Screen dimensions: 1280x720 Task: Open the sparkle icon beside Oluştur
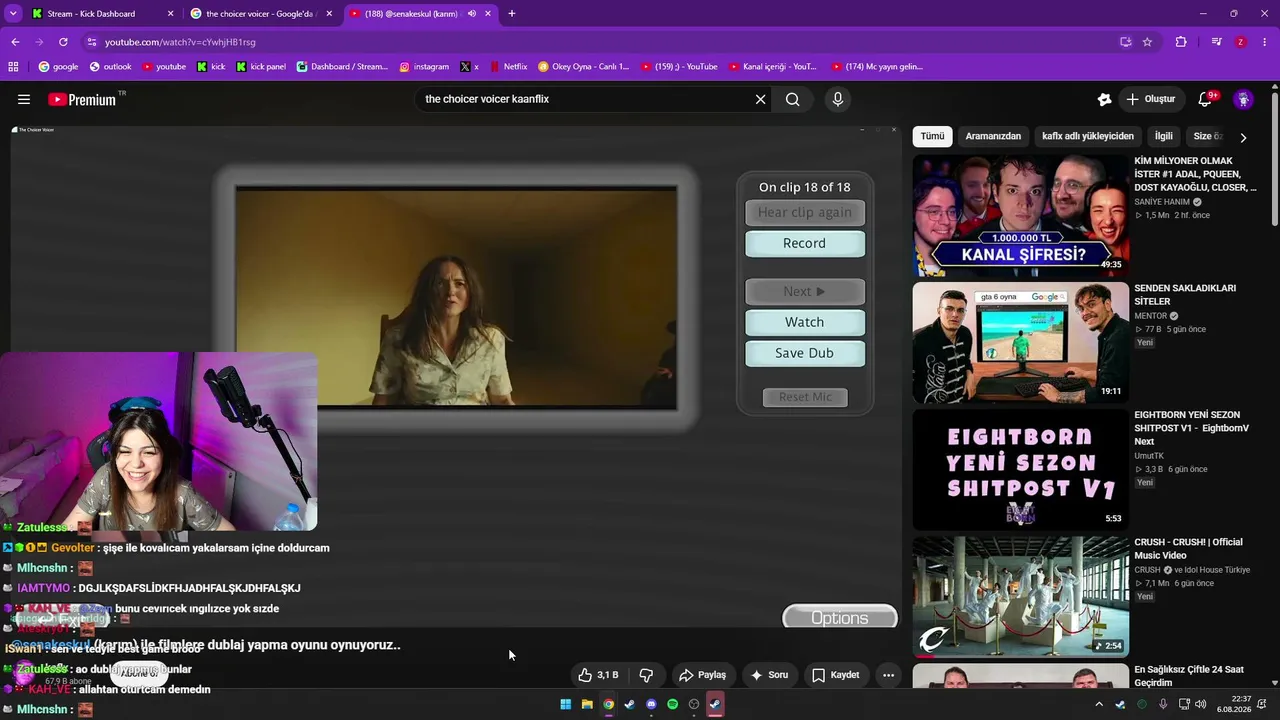click(1104, 99)
